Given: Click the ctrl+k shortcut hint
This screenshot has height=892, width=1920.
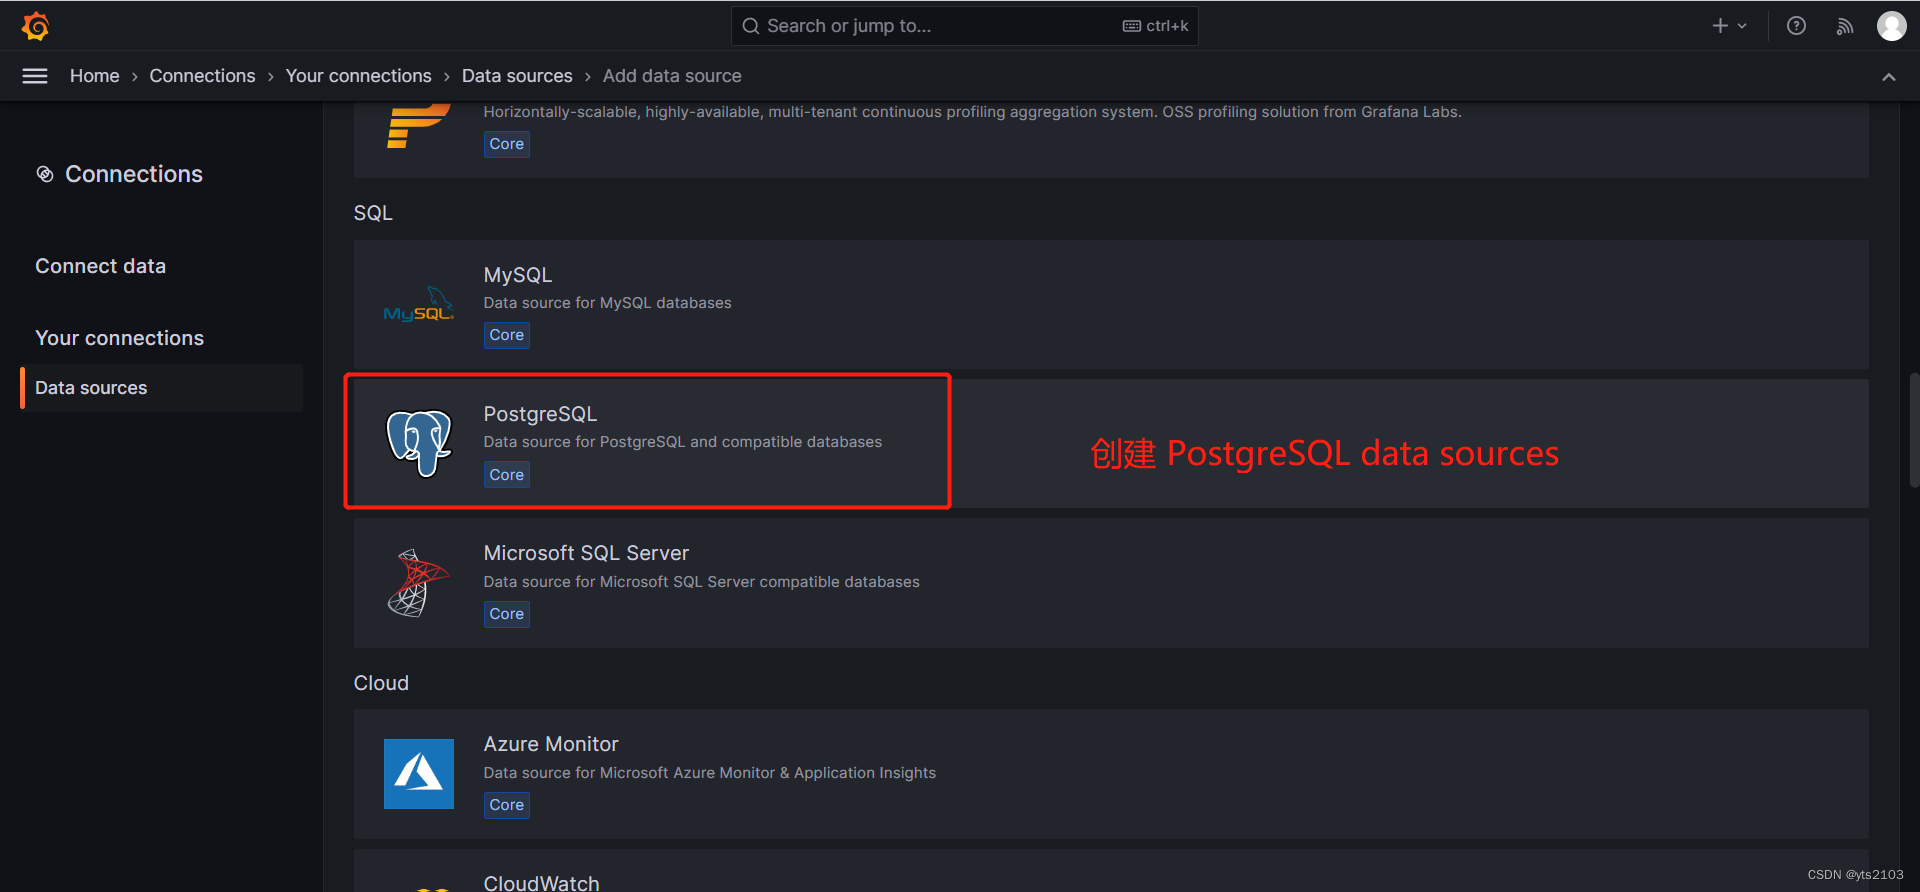Looking at the screenshot, I should 1156,26.
